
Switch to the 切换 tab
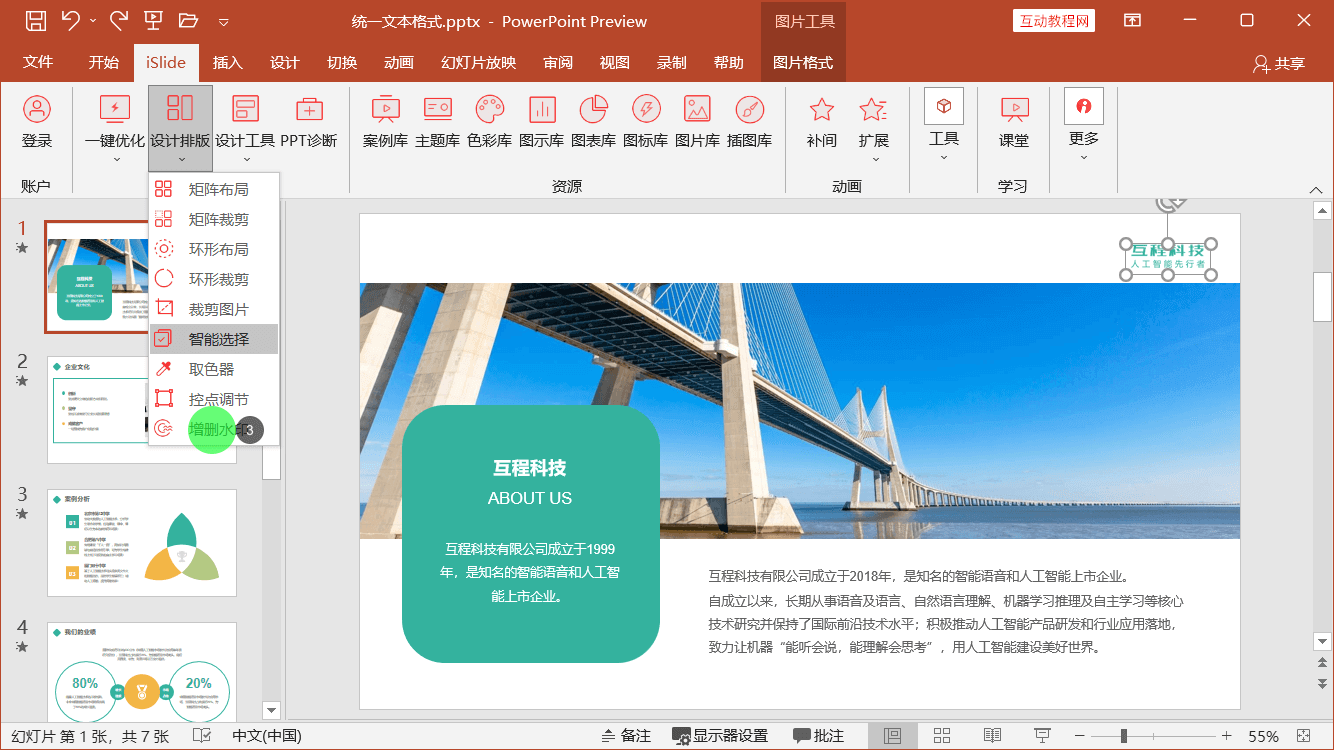pos(342,62)
